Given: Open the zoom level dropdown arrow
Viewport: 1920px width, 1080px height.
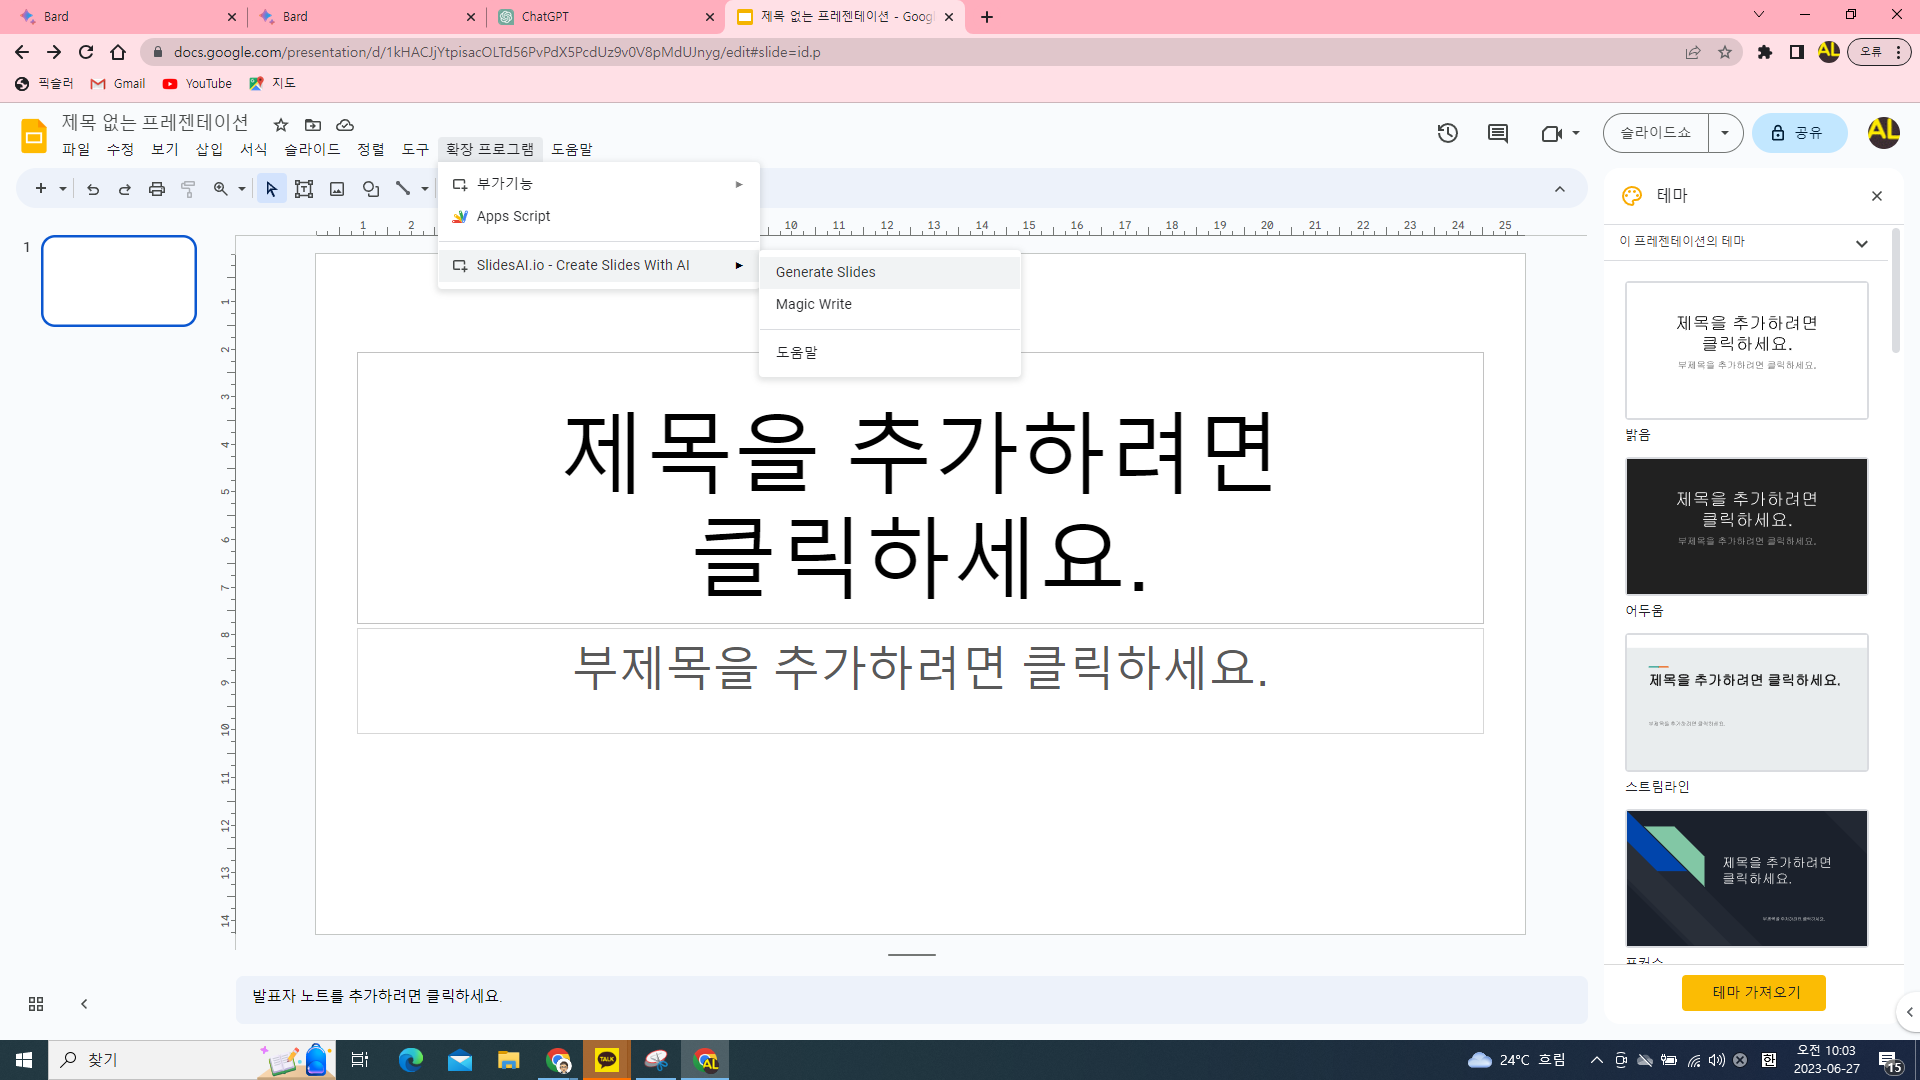Looking at the screenshot, I should click(242, 189).
